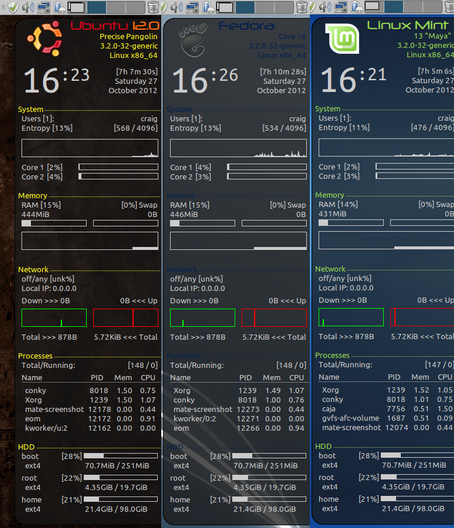Click the 16:23 clock in the Ubuntu panel
The height and width of the screenshot is (528, 454).
pos(57,80)
